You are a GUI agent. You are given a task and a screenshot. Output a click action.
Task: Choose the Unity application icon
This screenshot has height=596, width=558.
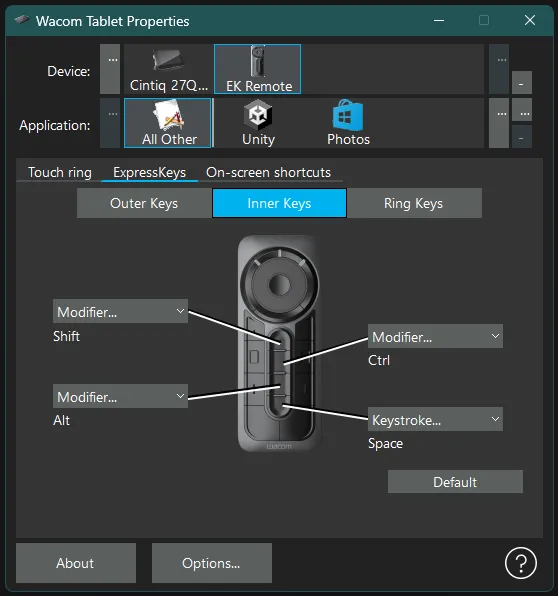click(258, 123)
